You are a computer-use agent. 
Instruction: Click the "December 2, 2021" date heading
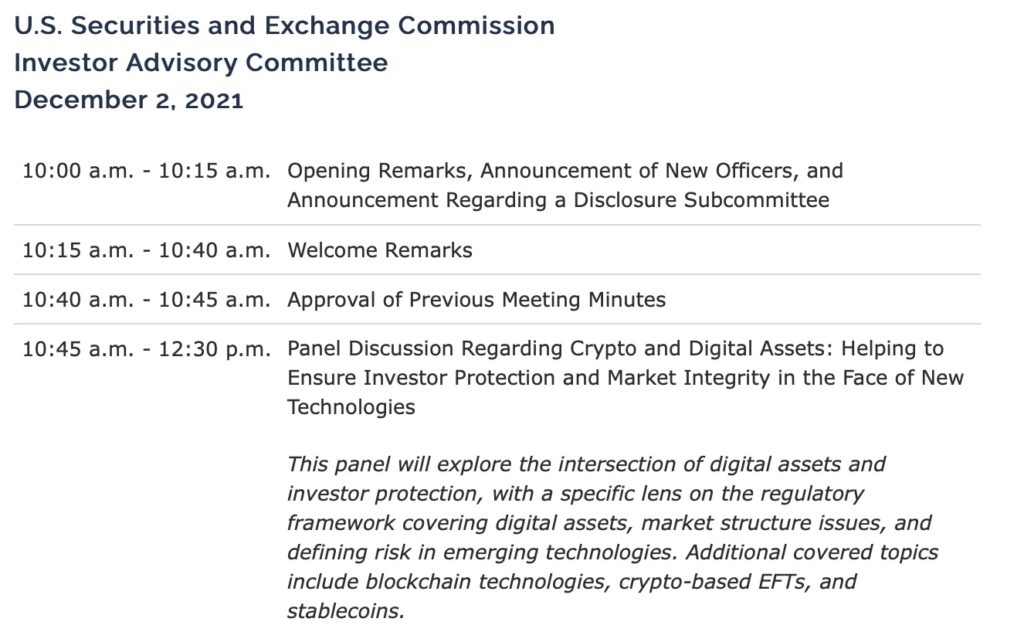click(129, 100)
